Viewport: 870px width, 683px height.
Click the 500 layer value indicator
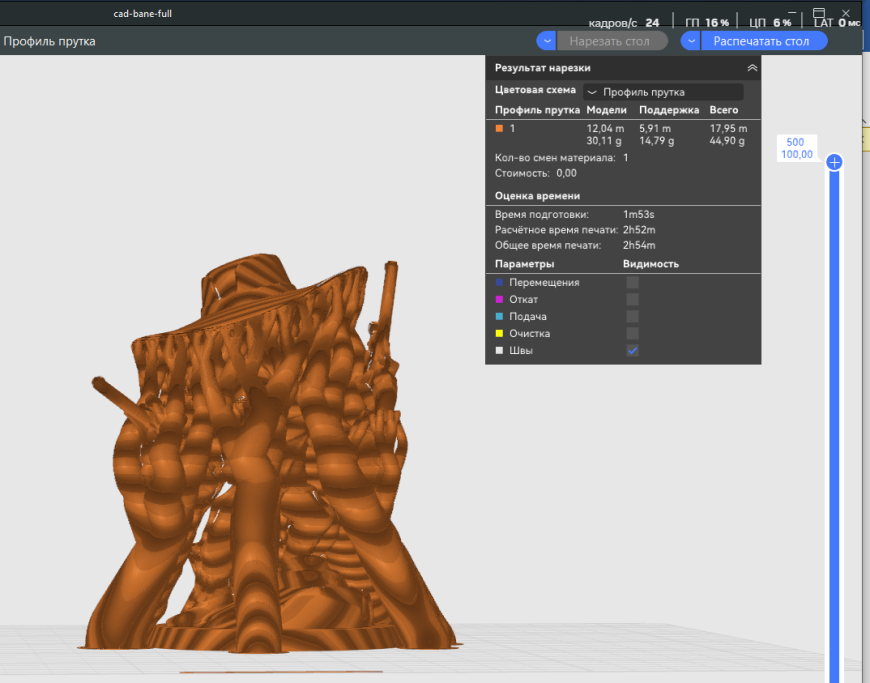tap(795, 143)
